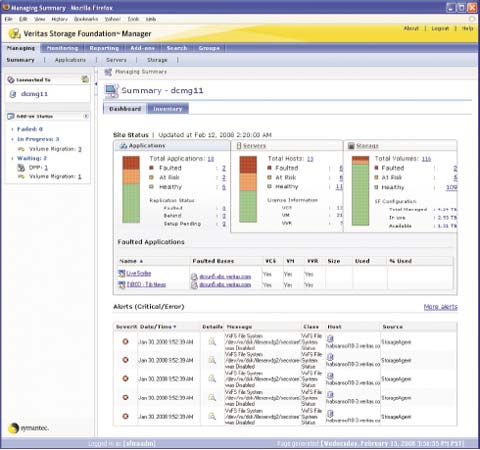
Task: Switch to the Inventory tab
Action: [x=168, y=109]
